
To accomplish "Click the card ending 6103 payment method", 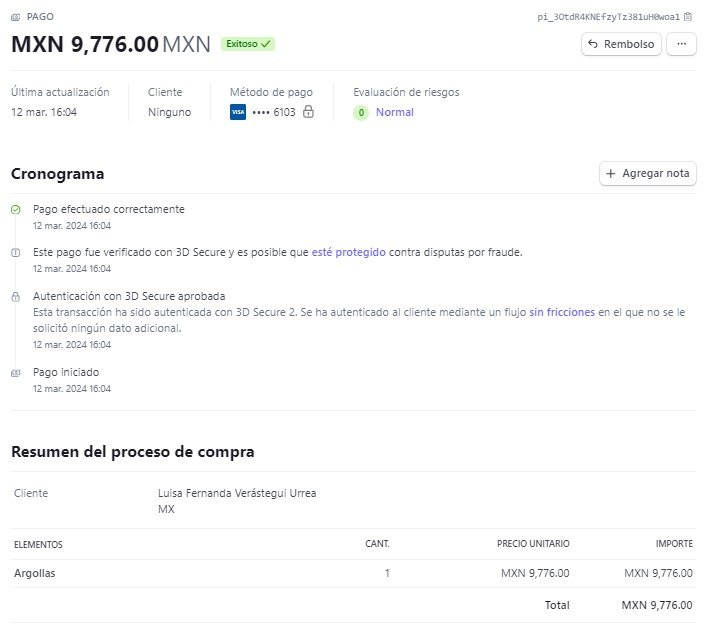I will click(x=274, y=112).
